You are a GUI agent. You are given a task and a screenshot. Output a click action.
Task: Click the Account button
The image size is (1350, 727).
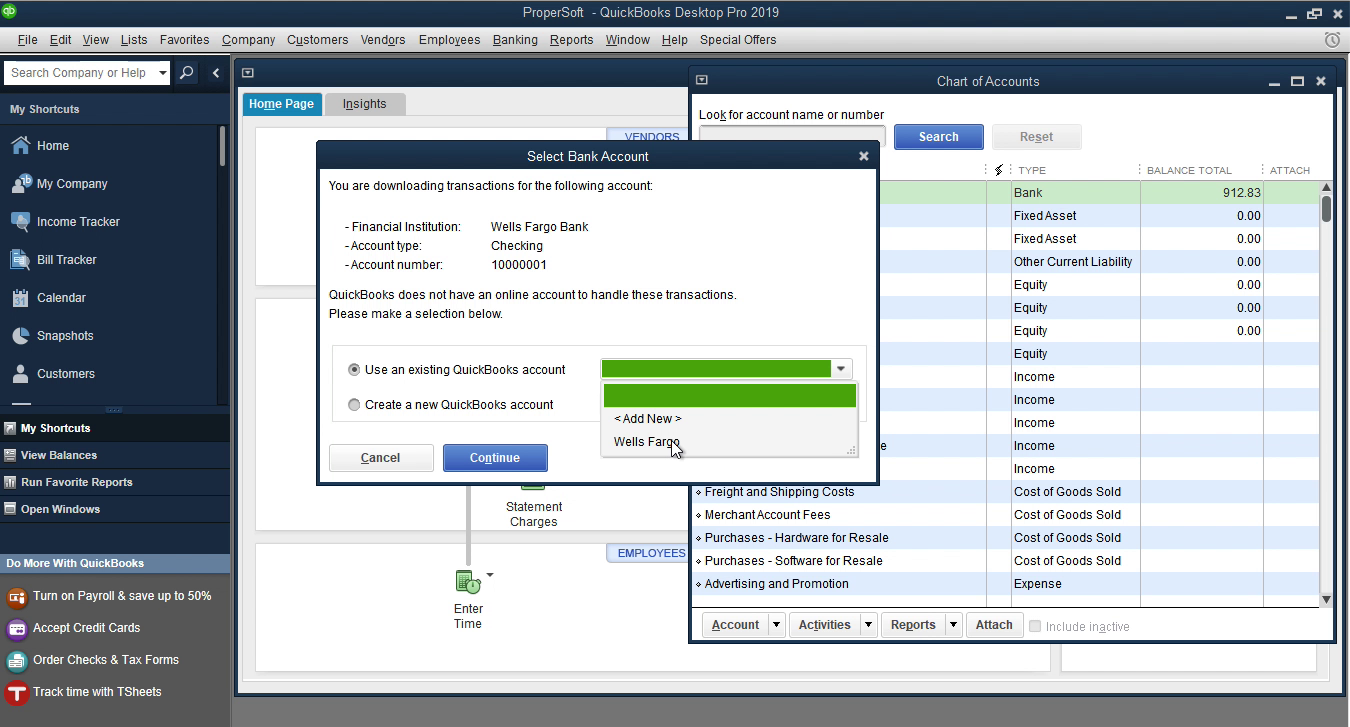pos(735,625)
